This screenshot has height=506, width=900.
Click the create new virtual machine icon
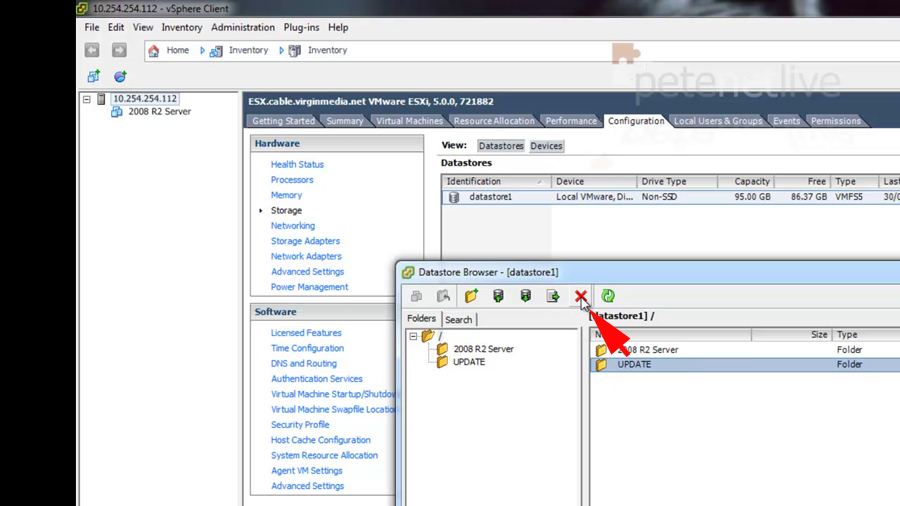(x=94, y=76)
